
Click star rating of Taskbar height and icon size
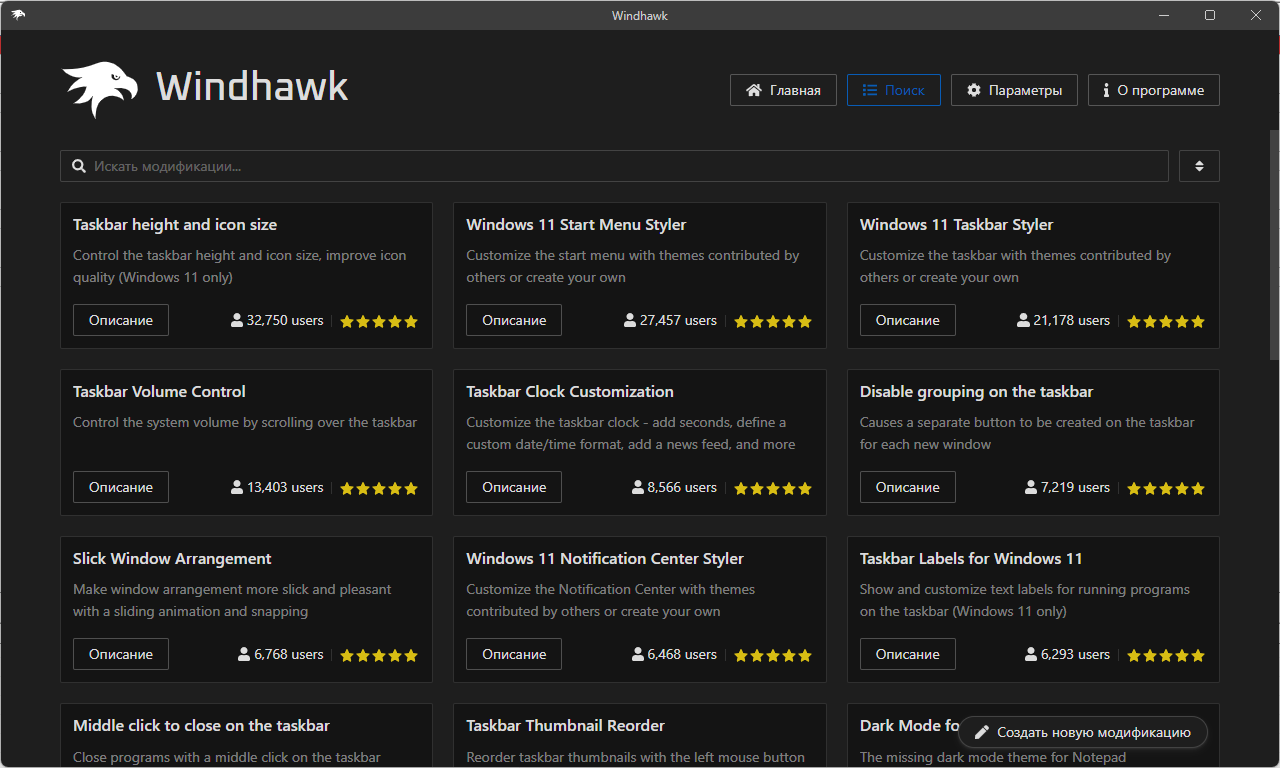pos(379,322)
